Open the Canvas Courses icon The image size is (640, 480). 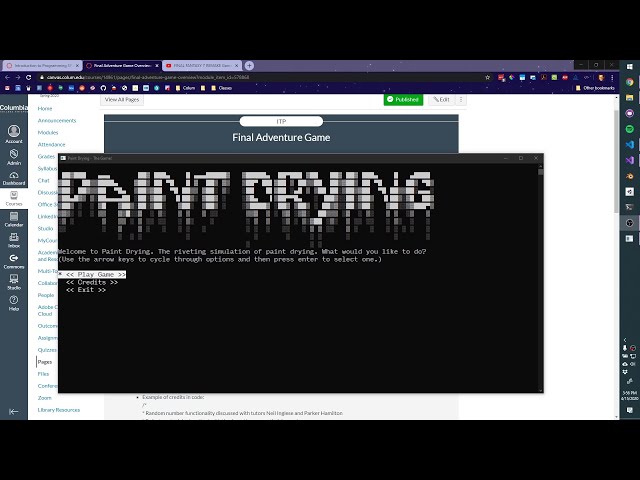tap(13, 198)
